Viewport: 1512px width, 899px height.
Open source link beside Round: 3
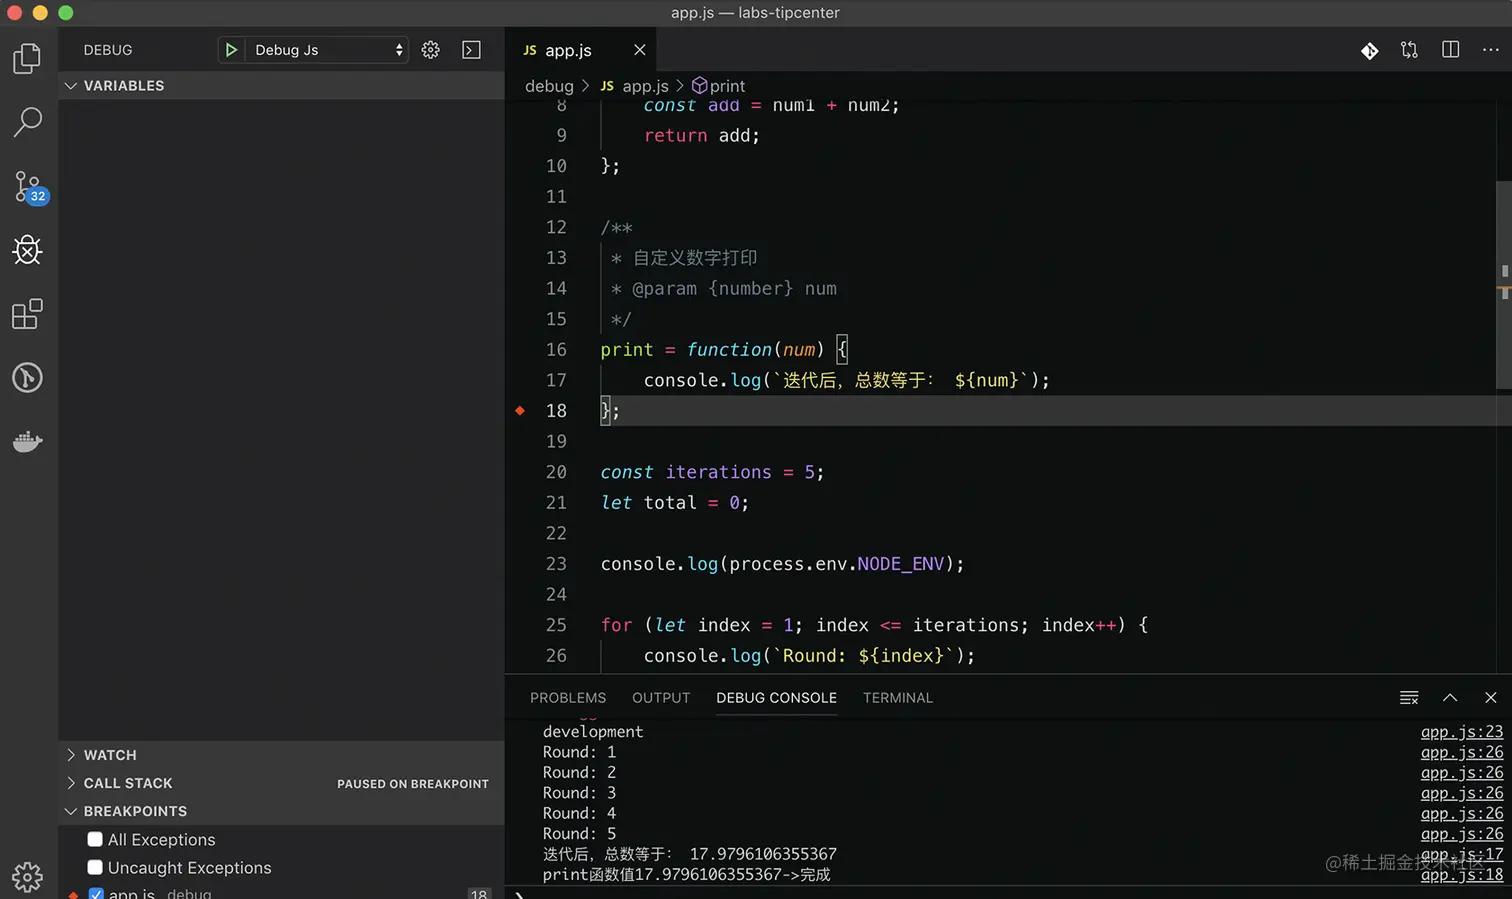click(x=1461, y=793)
